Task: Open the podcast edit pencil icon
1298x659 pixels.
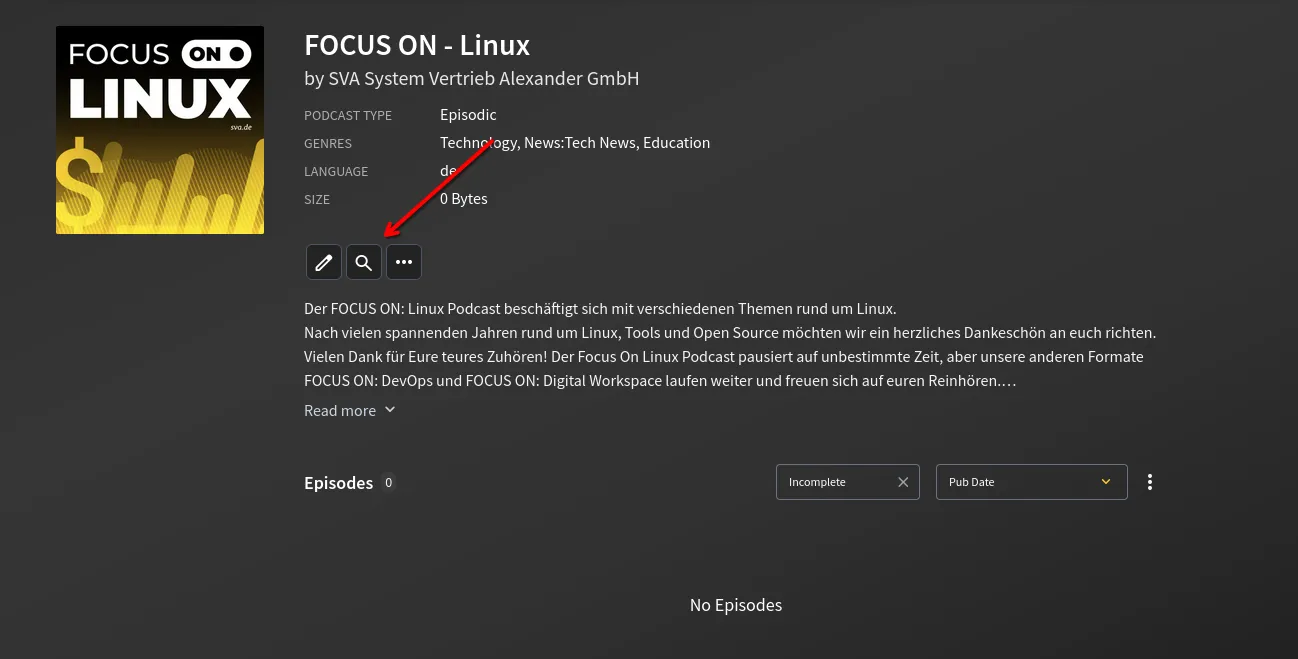Action: (323, 262)
